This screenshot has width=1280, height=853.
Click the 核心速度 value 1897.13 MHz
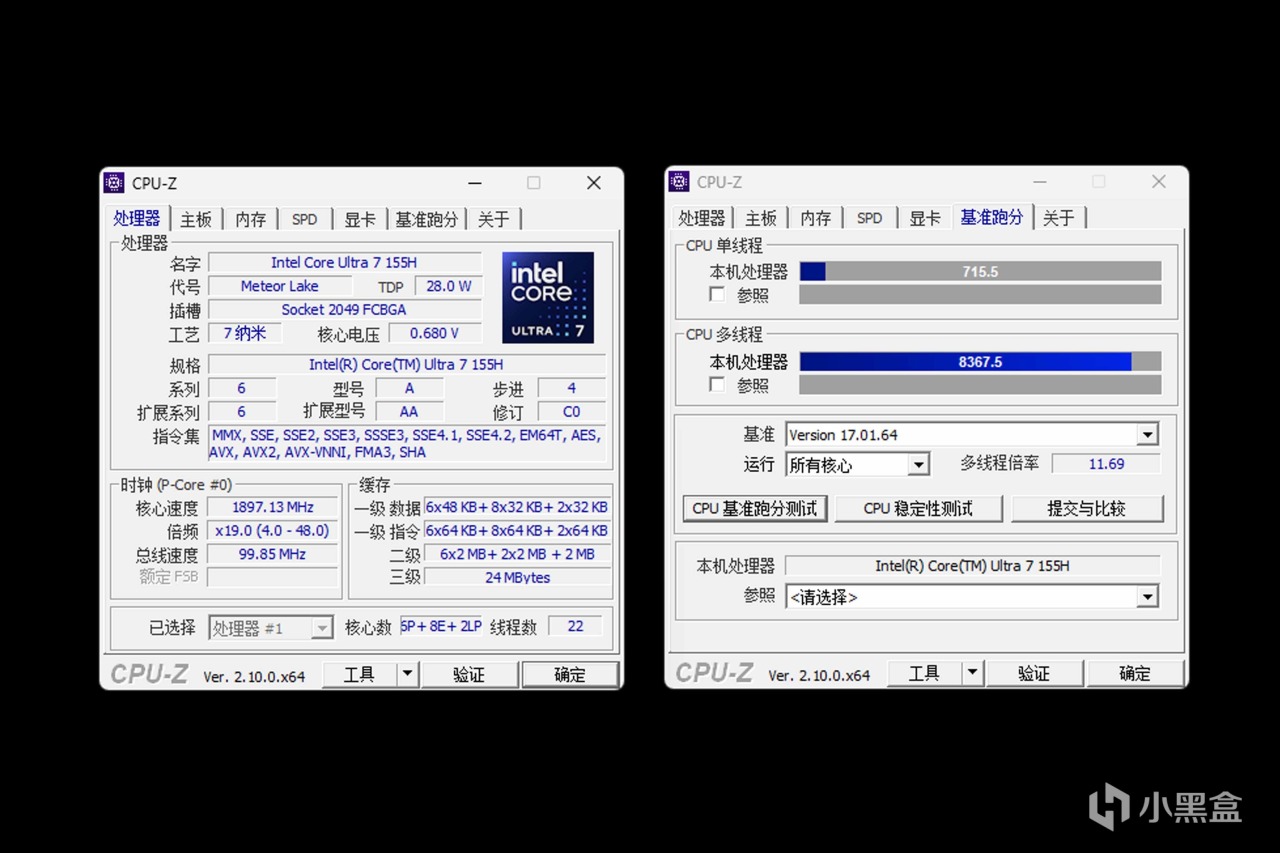click(x=273, y=507)
